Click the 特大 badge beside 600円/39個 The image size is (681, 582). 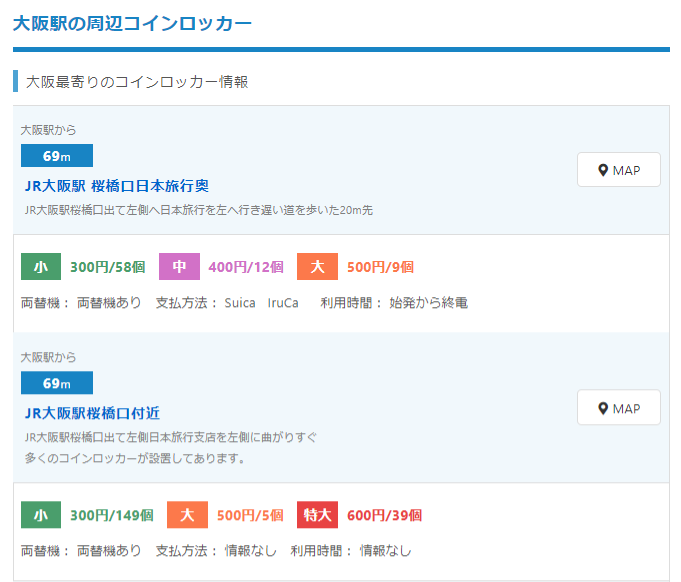(x=317, y=515)
